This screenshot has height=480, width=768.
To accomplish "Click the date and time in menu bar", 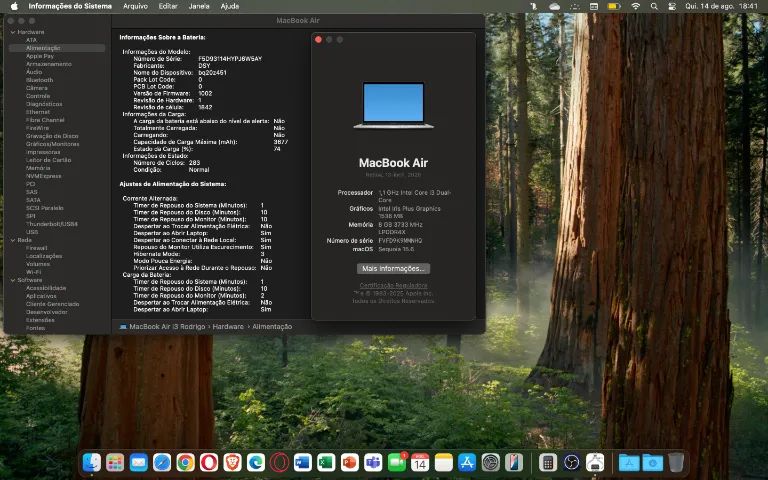I will click(721, 6).
